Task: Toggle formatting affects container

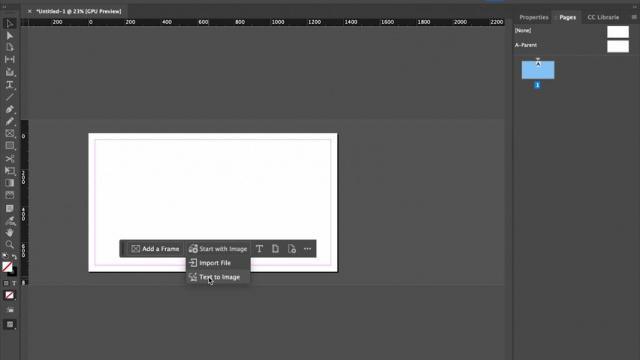Action: (6, 283)
